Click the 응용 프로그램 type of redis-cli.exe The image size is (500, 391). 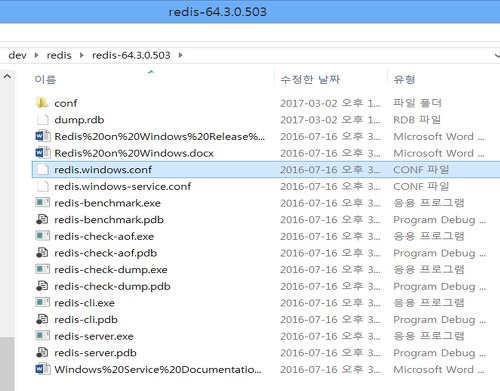tap(429, 303)
